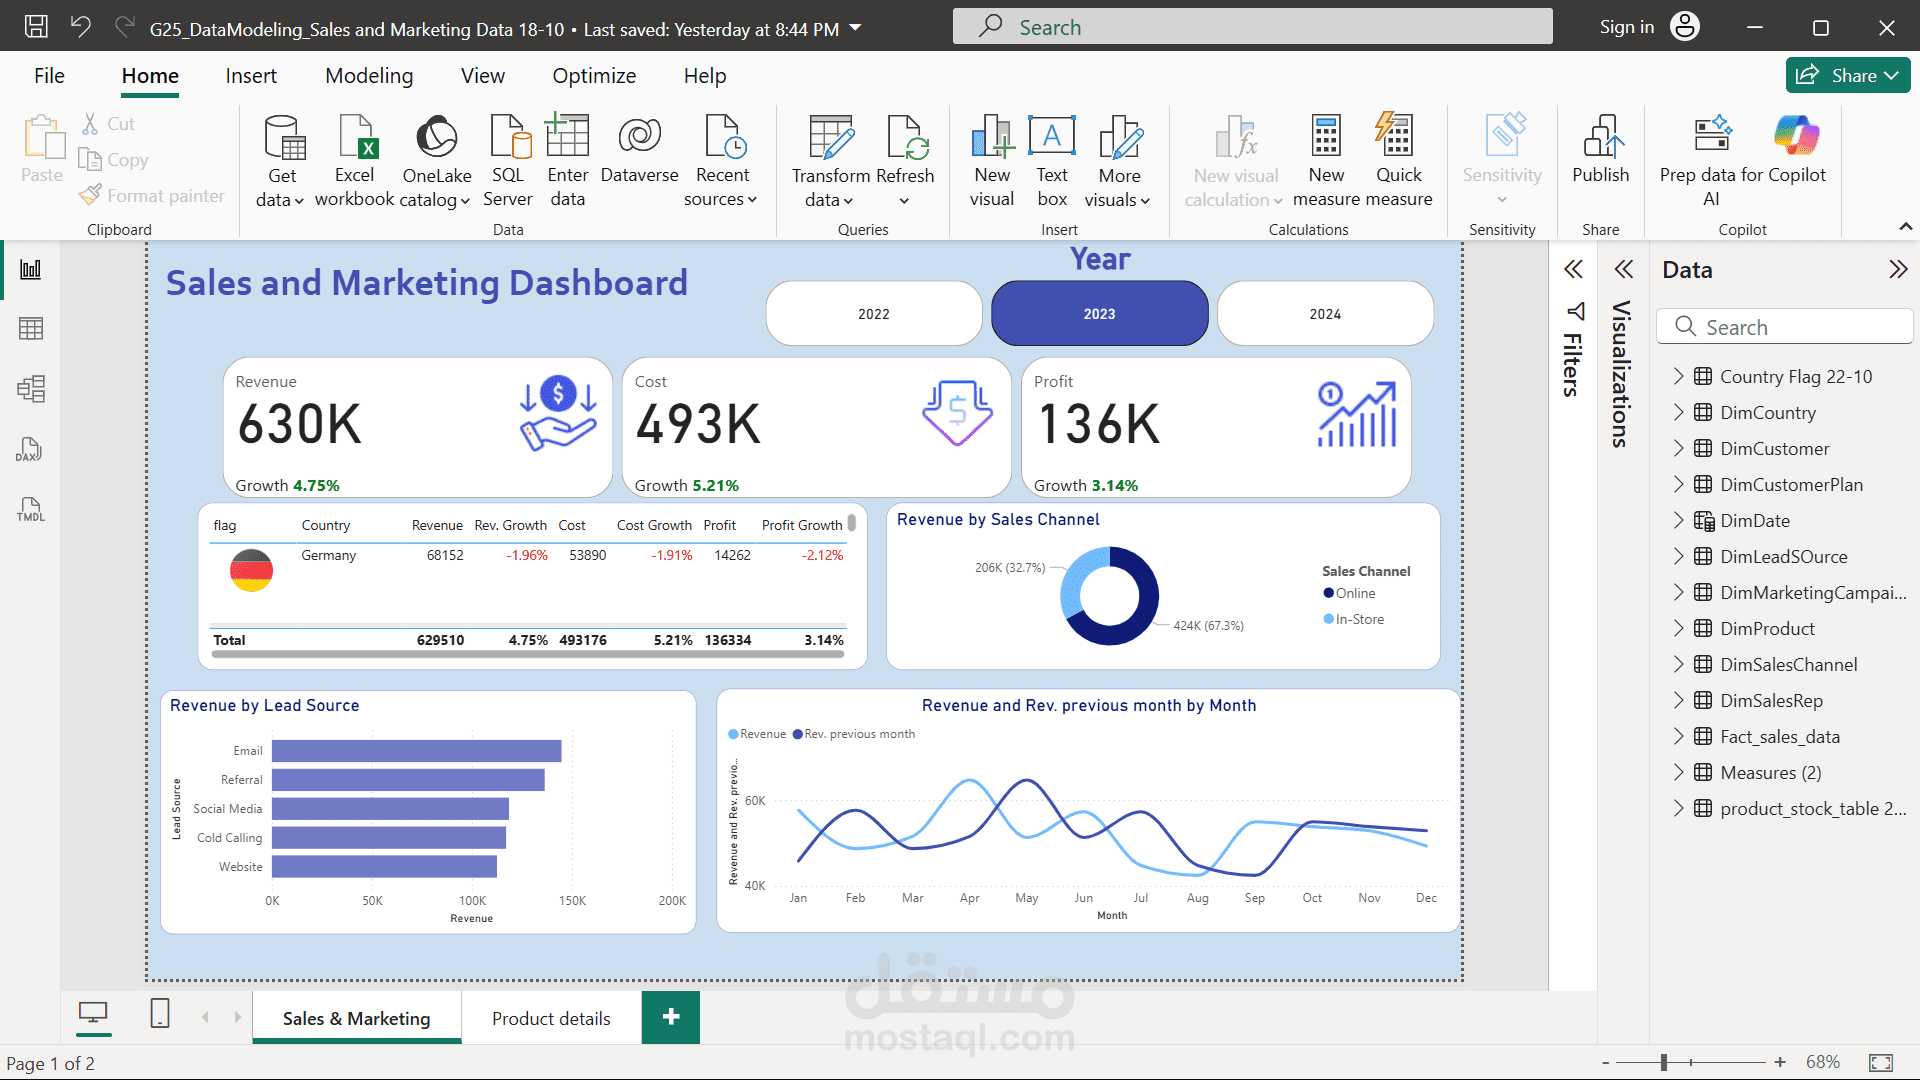Open the Share dropdown button
Screen dimensions: 1920x1080
tap(1848, 75)
